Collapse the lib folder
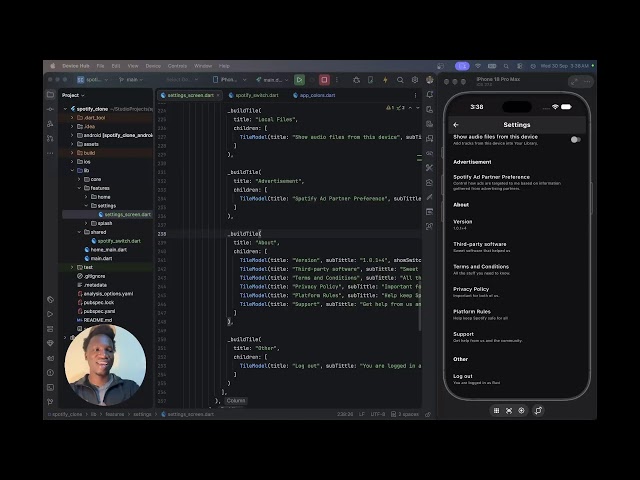This screenshot has width=640, height=480. tap(72, 171)
